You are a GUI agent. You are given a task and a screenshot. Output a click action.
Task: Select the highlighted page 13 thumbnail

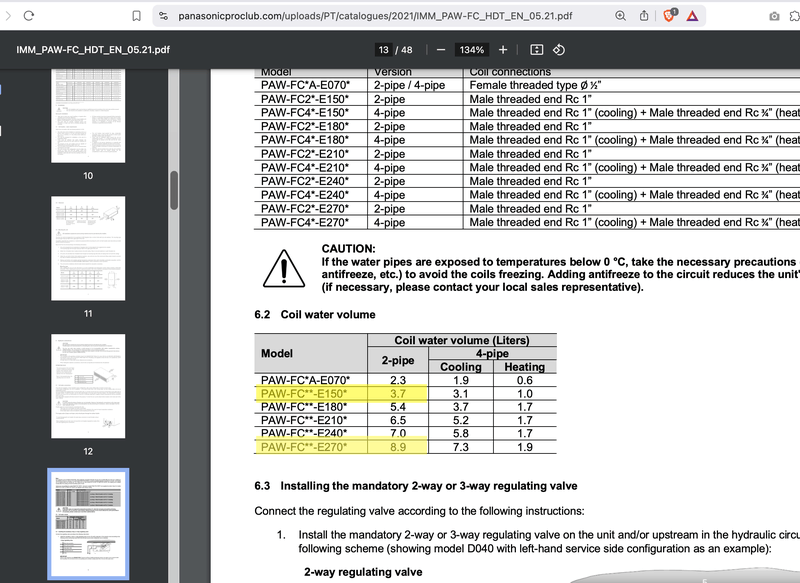88,524
